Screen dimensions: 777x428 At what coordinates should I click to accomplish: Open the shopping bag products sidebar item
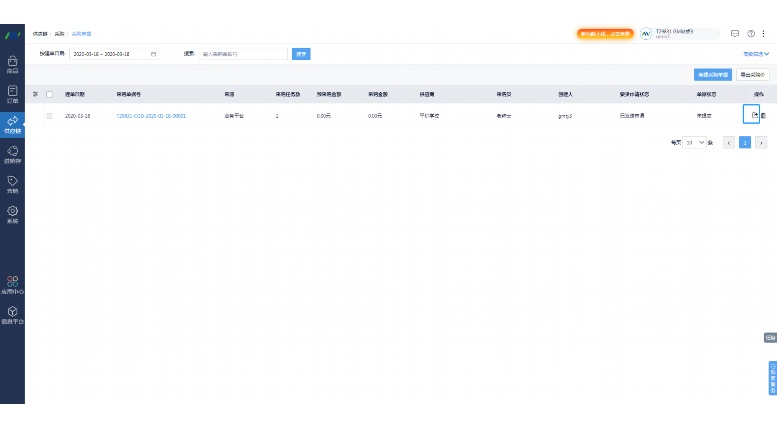[x=12, y=64]
